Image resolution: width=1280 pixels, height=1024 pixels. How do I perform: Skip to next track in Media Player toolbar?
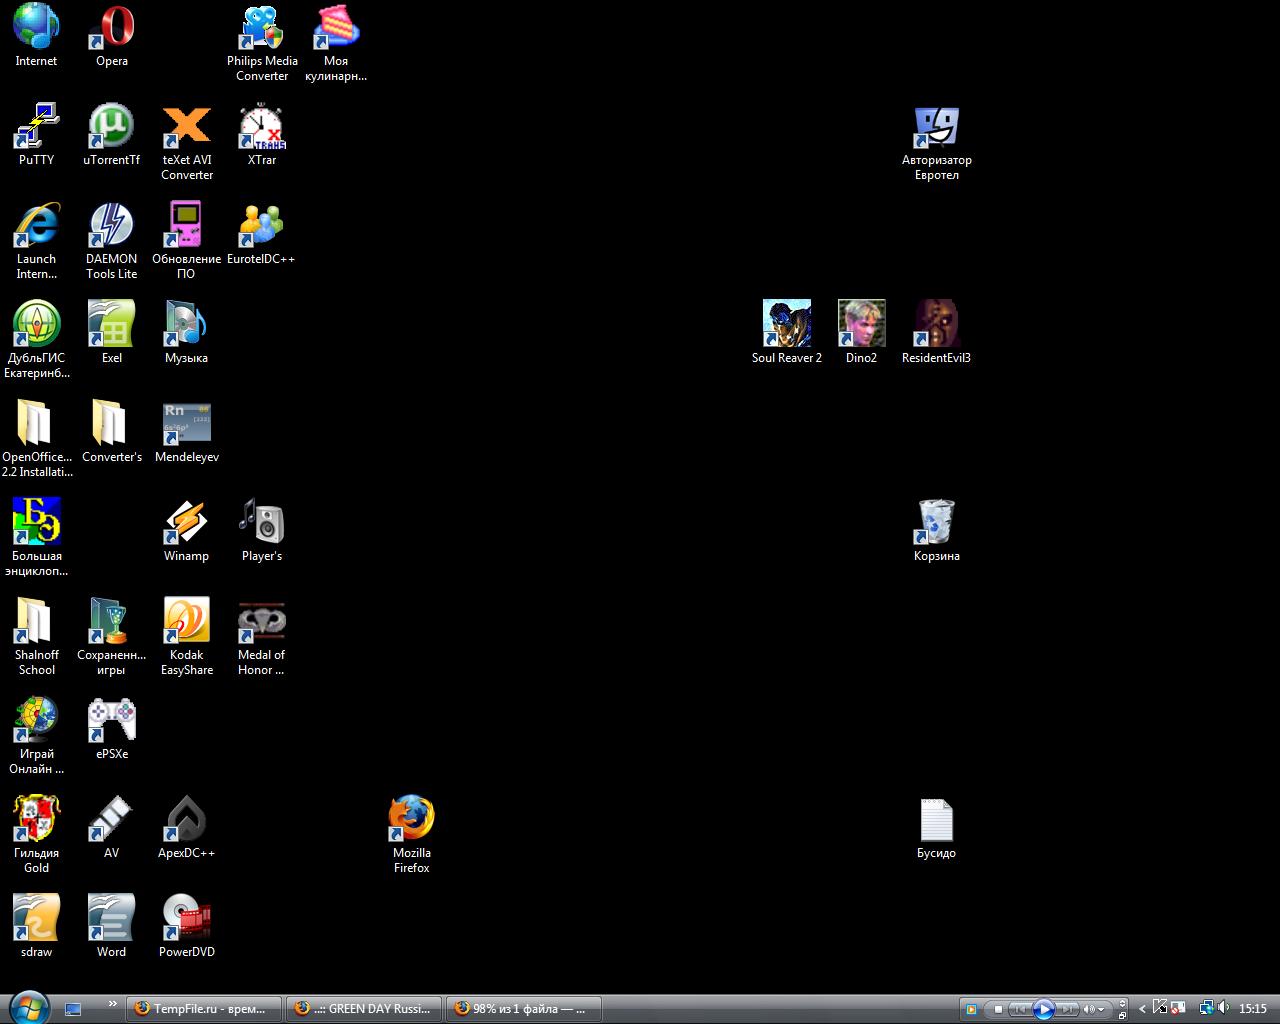click(x=1067, y=1009)
